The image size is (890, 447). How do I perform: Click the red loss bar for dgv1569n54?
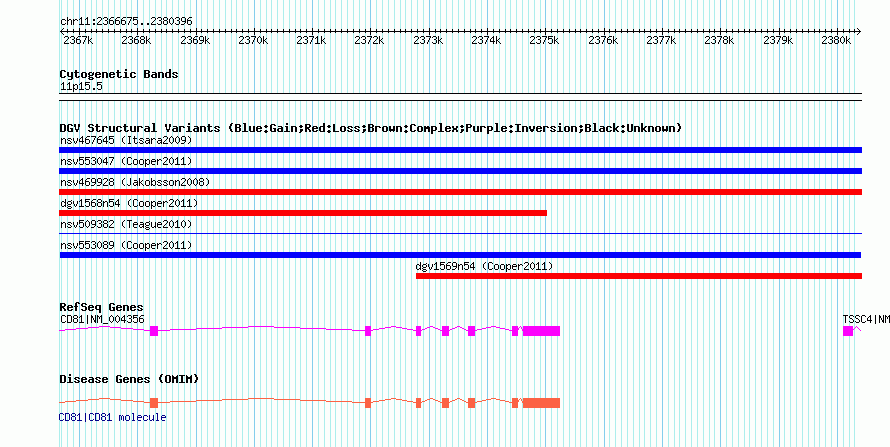639,276
